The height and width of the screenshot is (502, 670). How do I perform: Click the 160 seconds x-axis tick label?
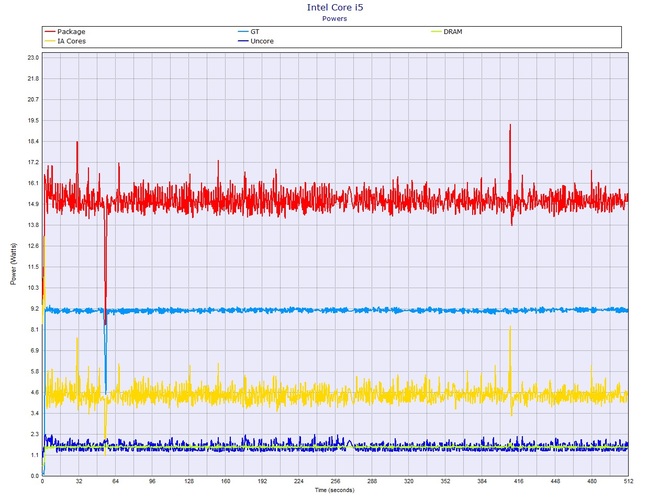pos(226,481)
